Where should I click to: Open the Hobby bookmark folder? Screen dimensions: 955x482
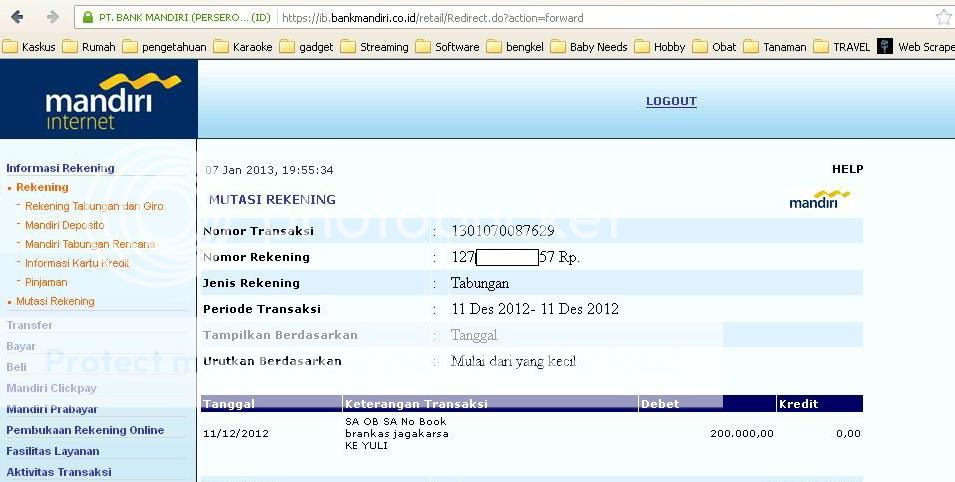(x=660, y=47)
